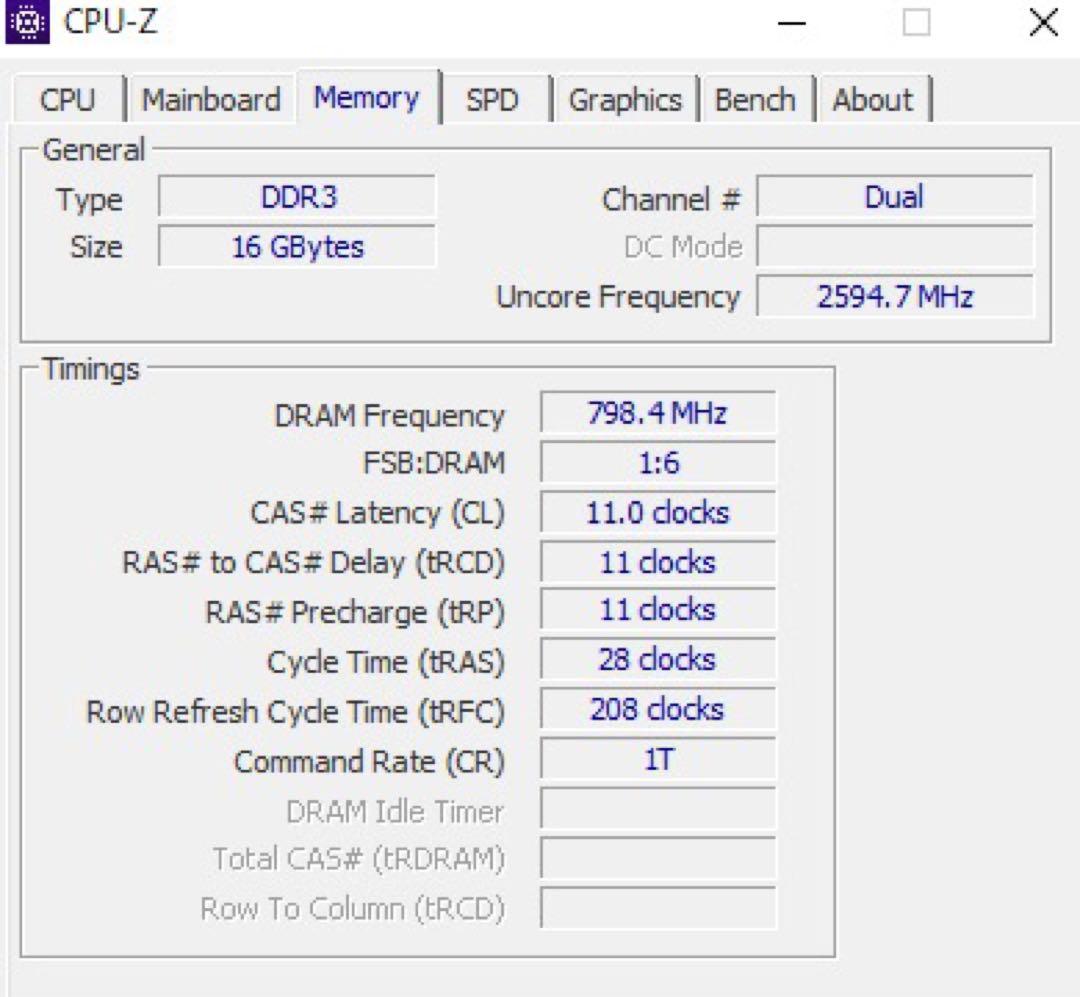Select the FSB:DRAM ratio field
The image size is (1080, 997).
pos(657,462)
